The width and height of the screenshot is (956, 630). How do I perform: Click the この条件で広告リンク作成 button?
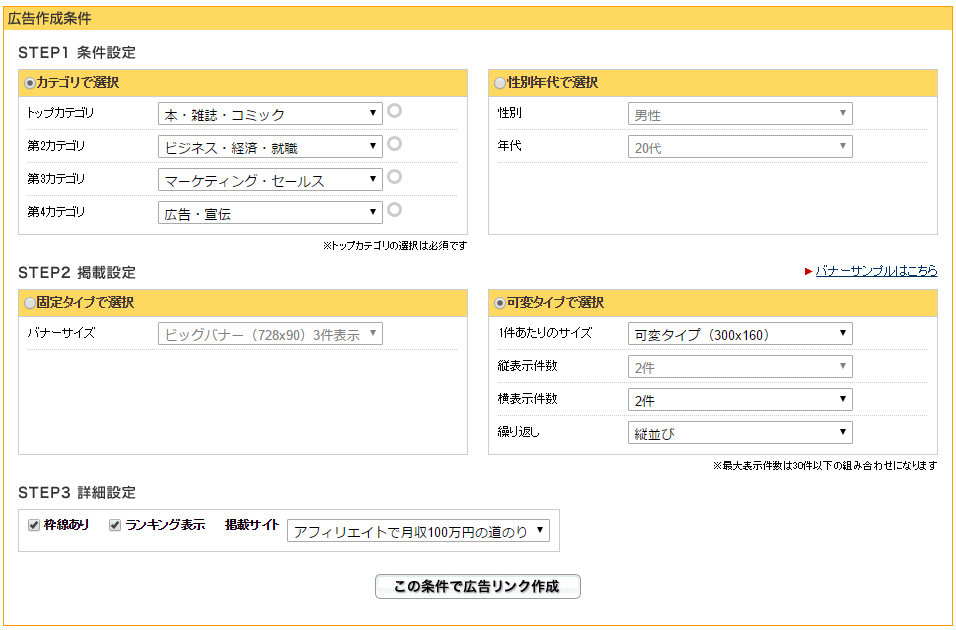click(477, 586)
